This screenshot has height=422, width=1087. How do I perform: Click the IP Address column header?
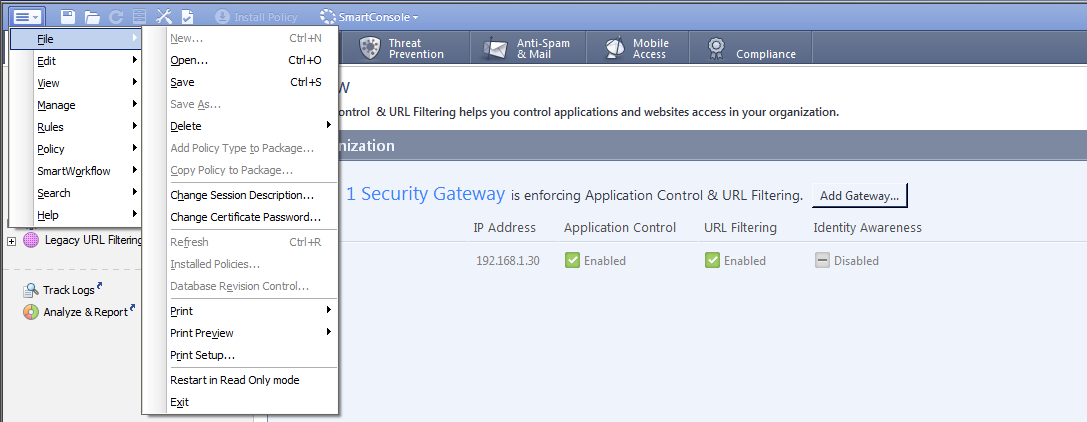(x=505, y=227)
